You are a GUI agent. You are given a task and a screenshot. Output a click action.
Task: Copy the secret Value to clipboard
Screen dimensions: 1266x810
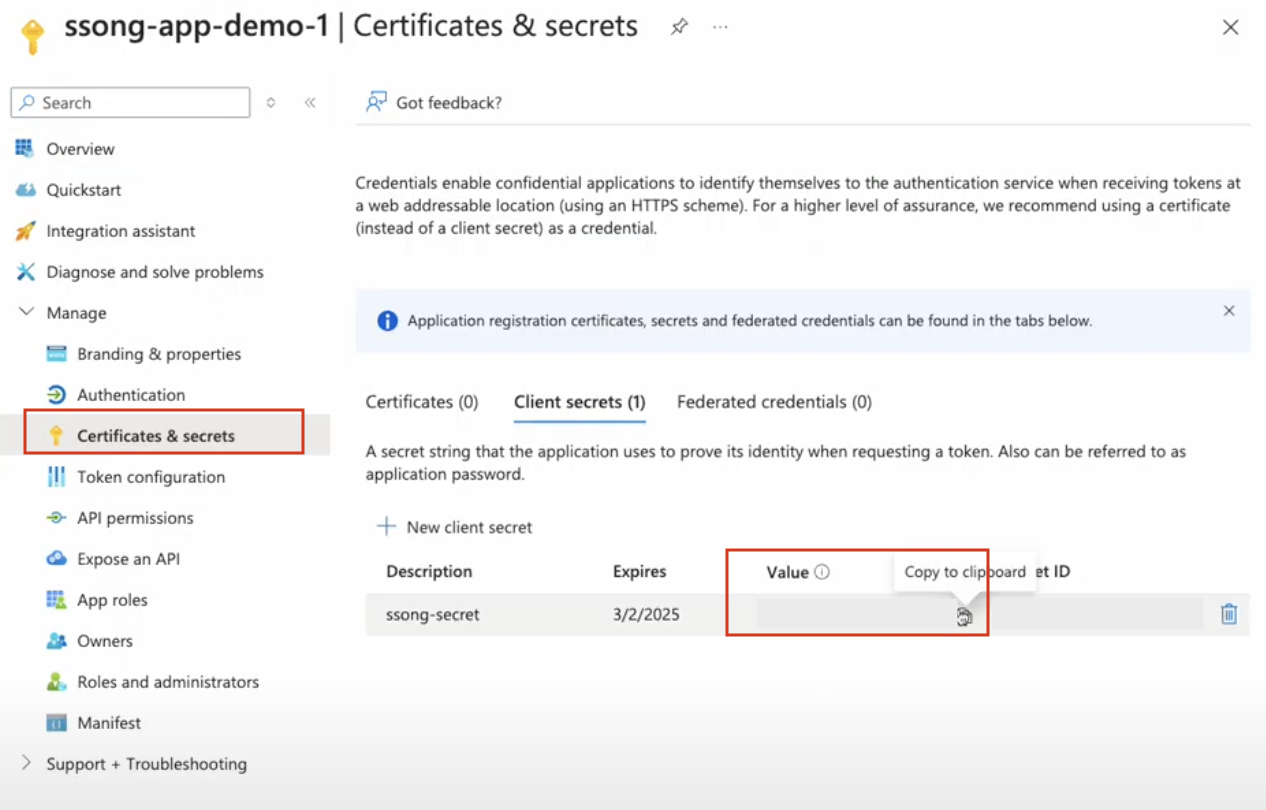click(x=962, y=615)
